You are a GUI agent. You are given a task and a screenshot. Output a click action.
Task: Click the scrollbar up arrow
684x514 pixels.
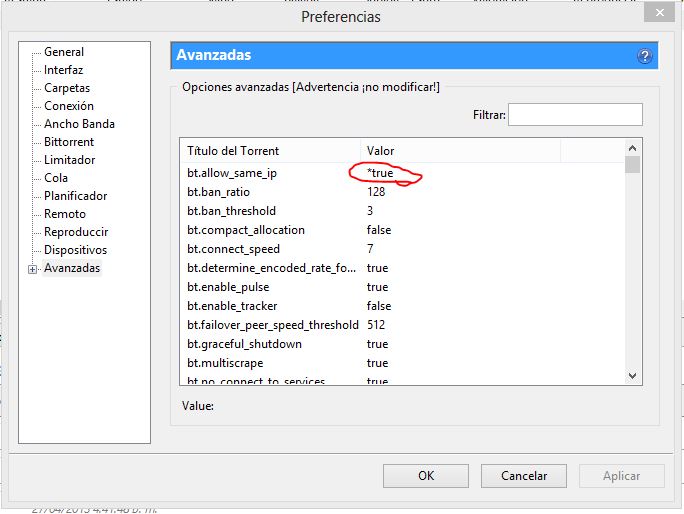[x=633, y=148]
